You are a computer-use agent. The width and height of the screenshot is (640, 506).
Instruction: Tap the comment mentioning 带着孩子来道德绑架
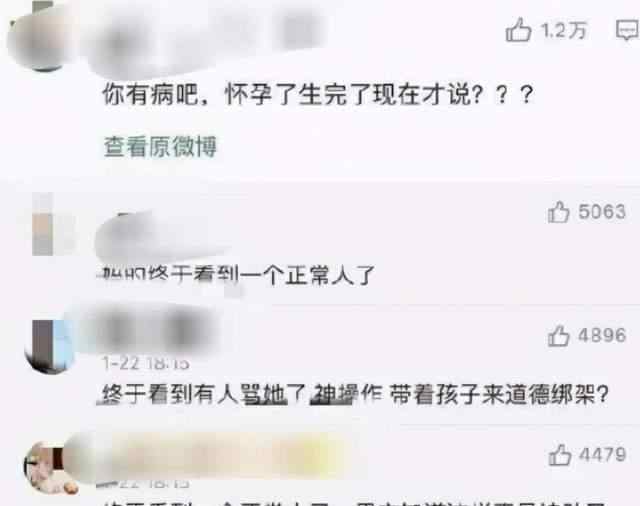[x=354, y=395]
